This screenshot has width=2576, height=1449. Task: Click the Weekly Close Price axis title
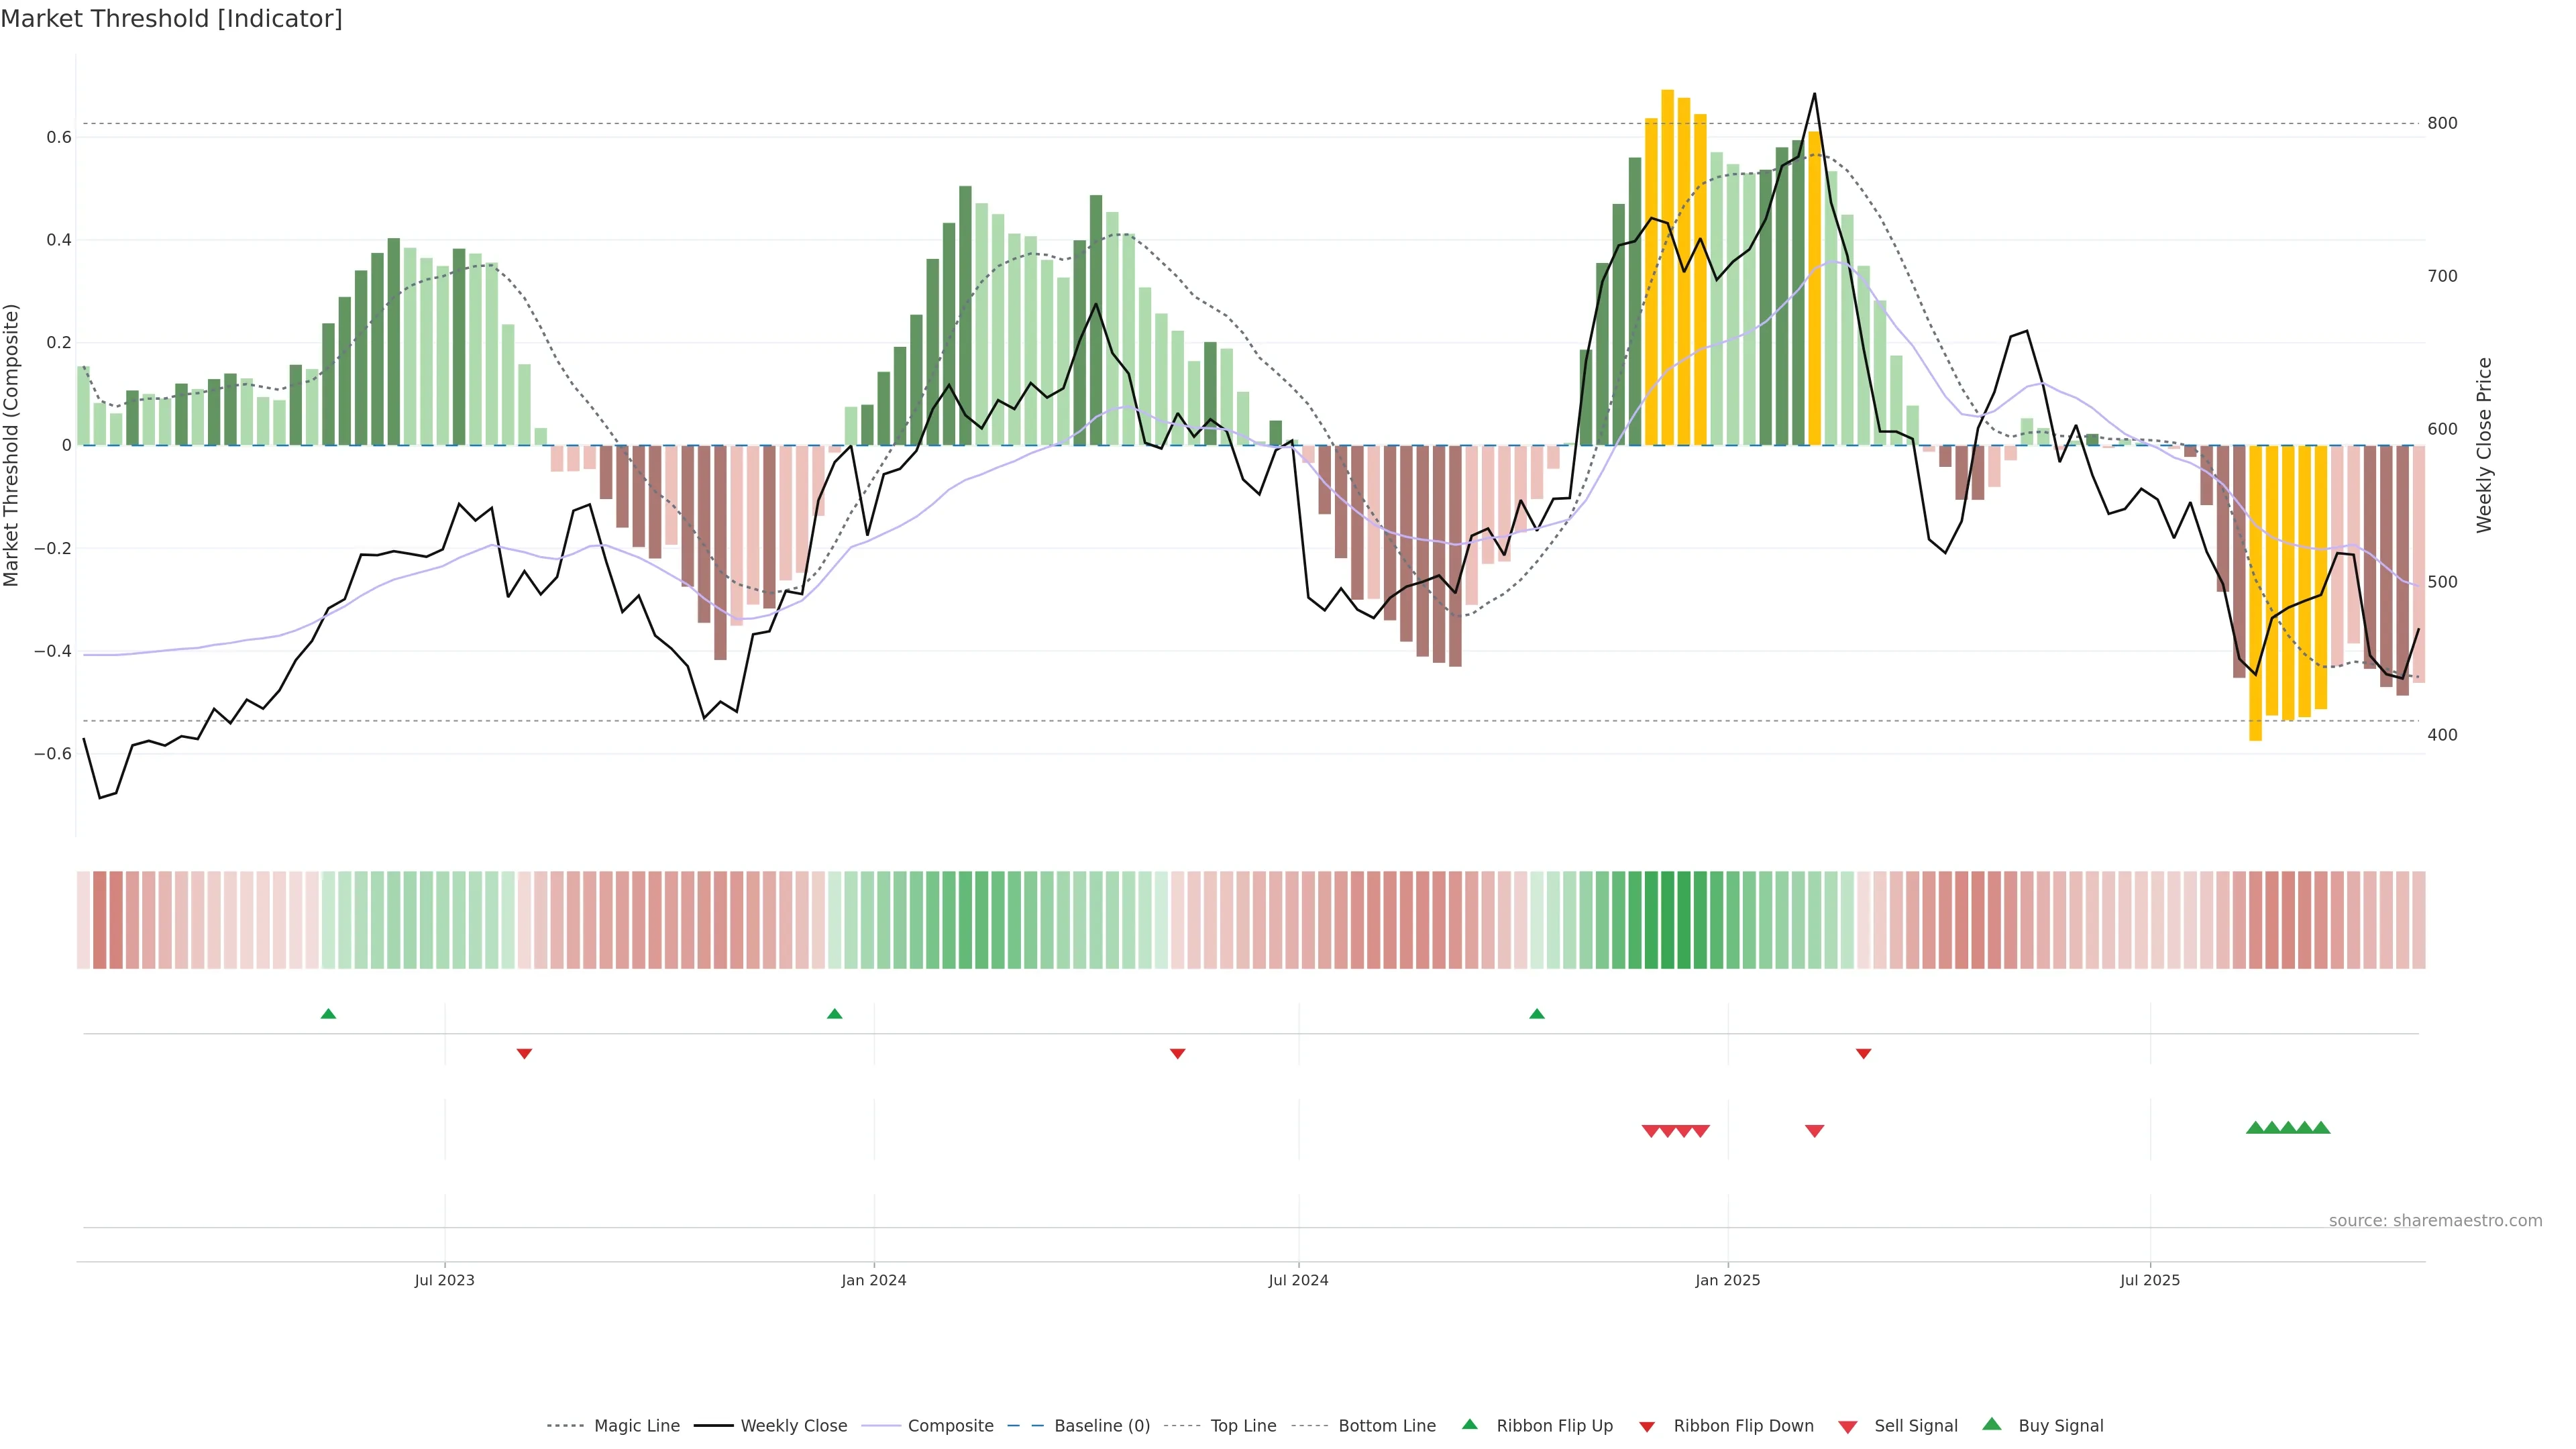pyautogui.click(x=2484, y=445)
